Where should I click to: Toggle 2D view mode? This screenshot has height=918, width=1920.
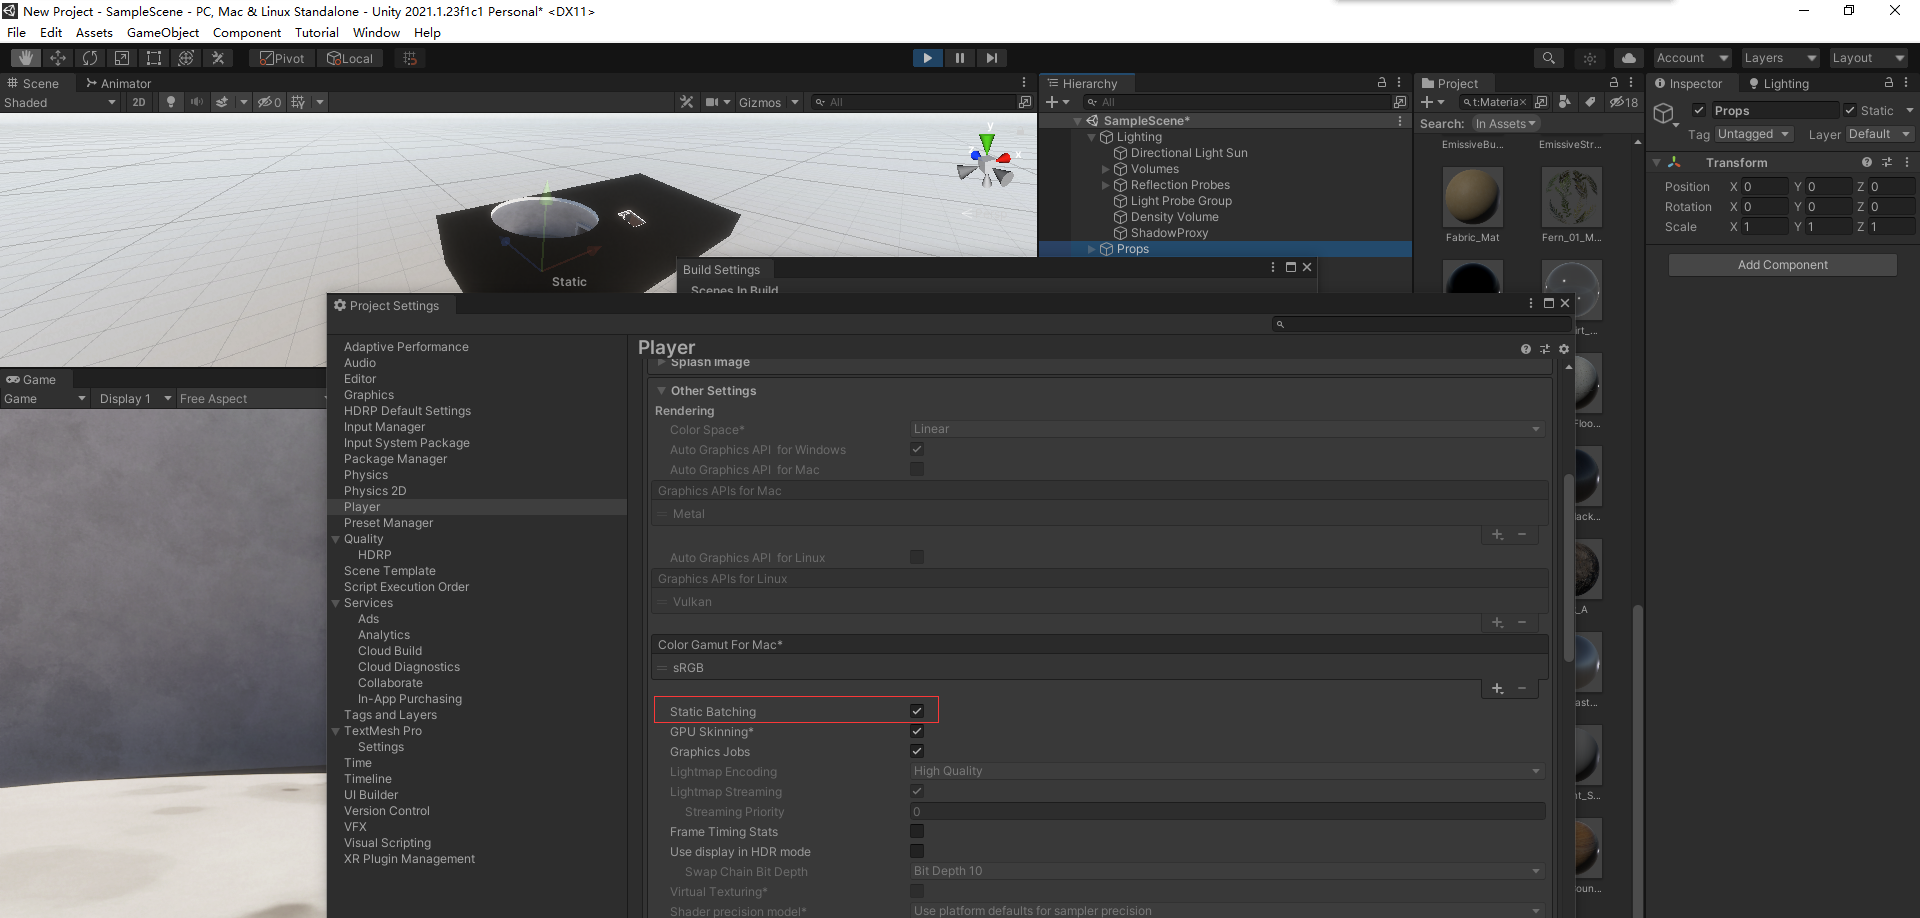point(139,102)
